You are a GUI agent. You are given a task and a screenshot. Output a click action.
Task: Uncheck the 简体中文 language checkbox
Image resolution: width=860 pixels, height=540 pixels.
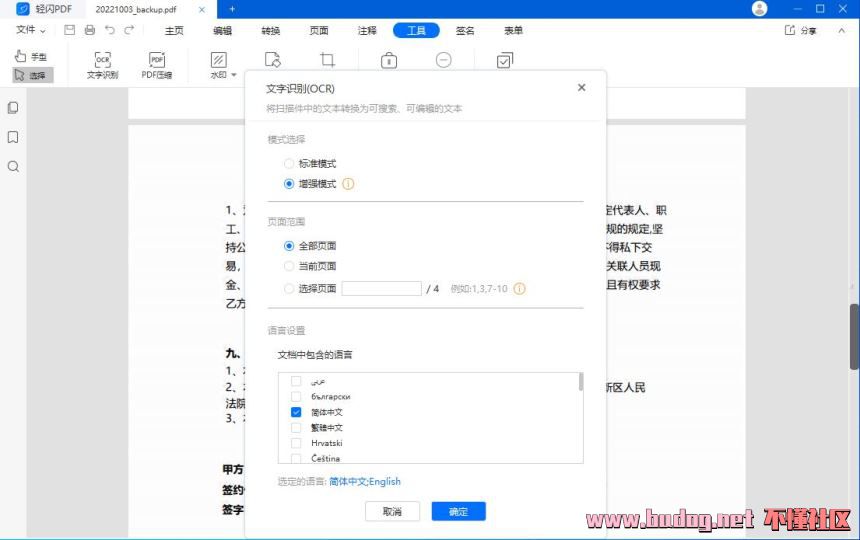coord(296,412)
